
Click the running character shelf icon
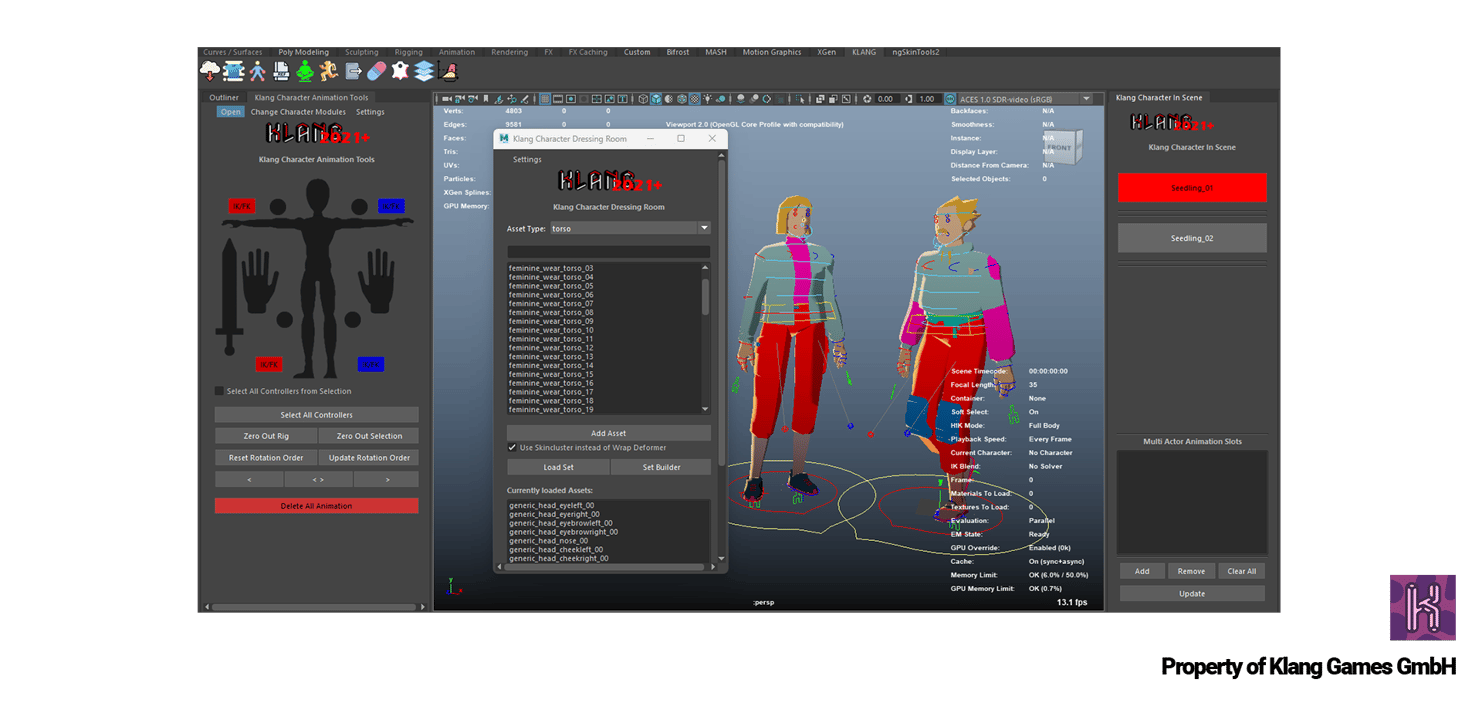click(329, 70)
